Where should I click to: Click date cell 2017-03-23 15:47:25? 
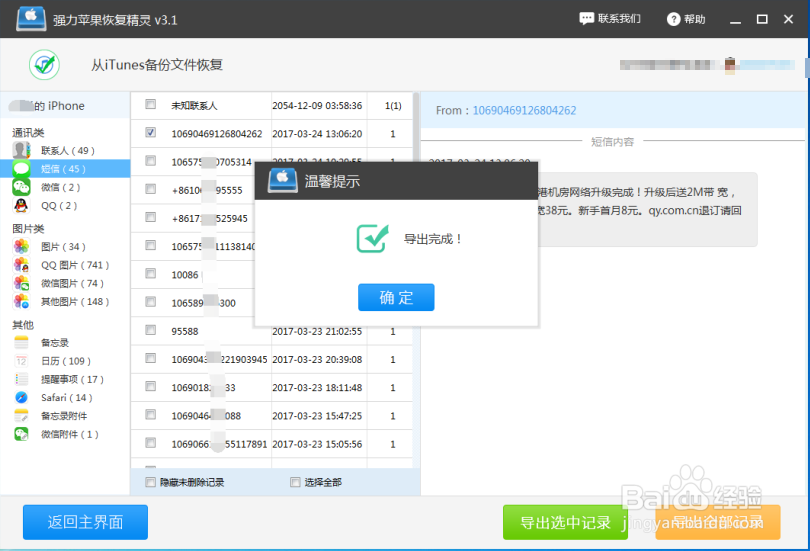[x=317, y=416]
